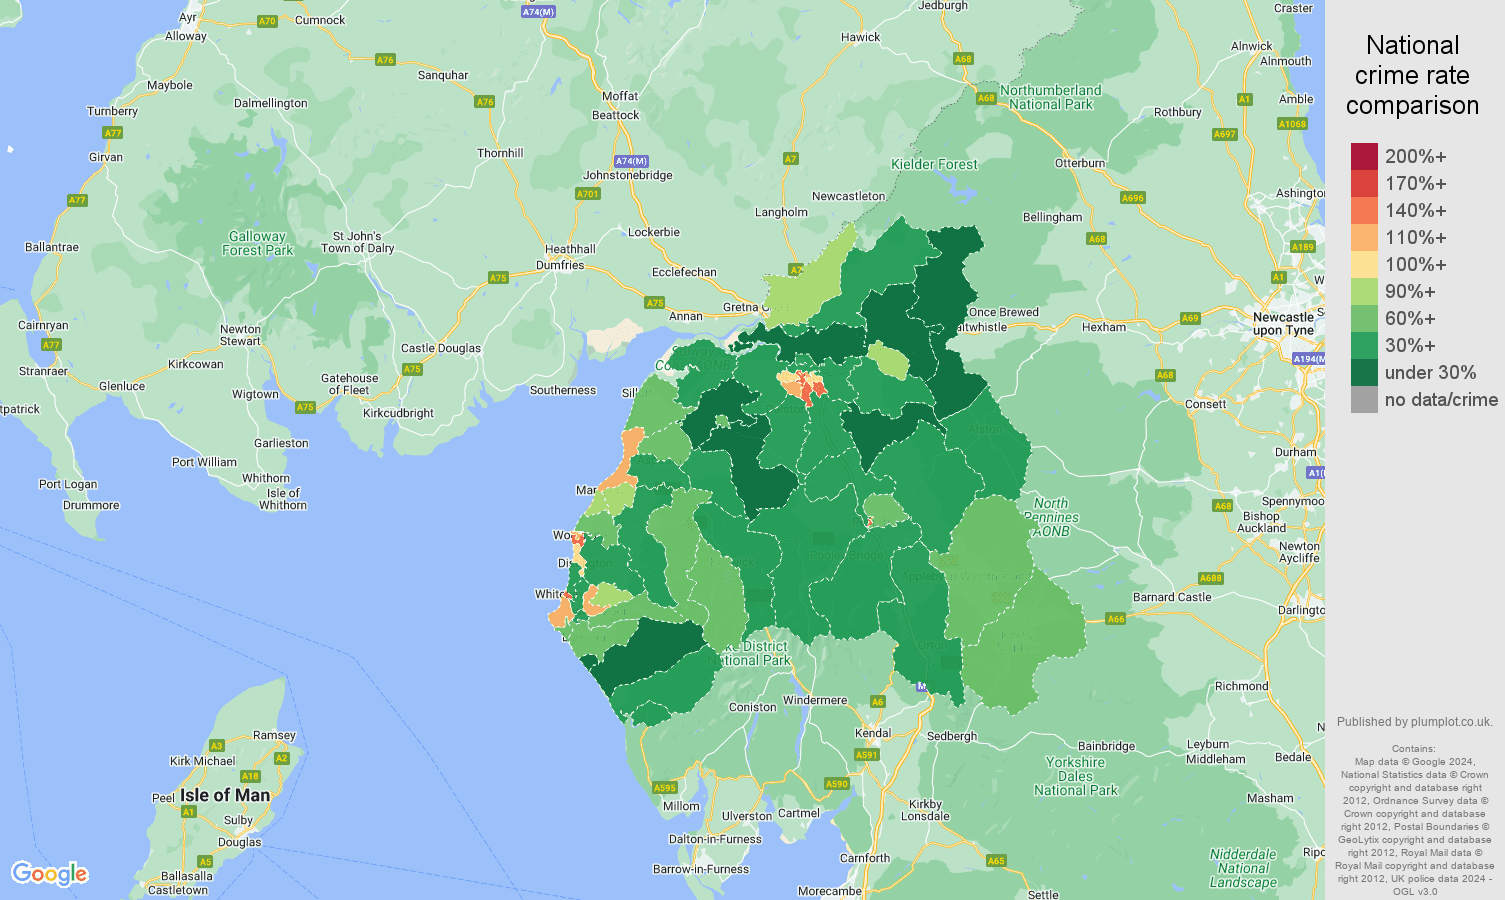Click the A688 road shield near Bishop Auckland
This screenshot has width=1505, height=900.
click(x=1211, y=578)
